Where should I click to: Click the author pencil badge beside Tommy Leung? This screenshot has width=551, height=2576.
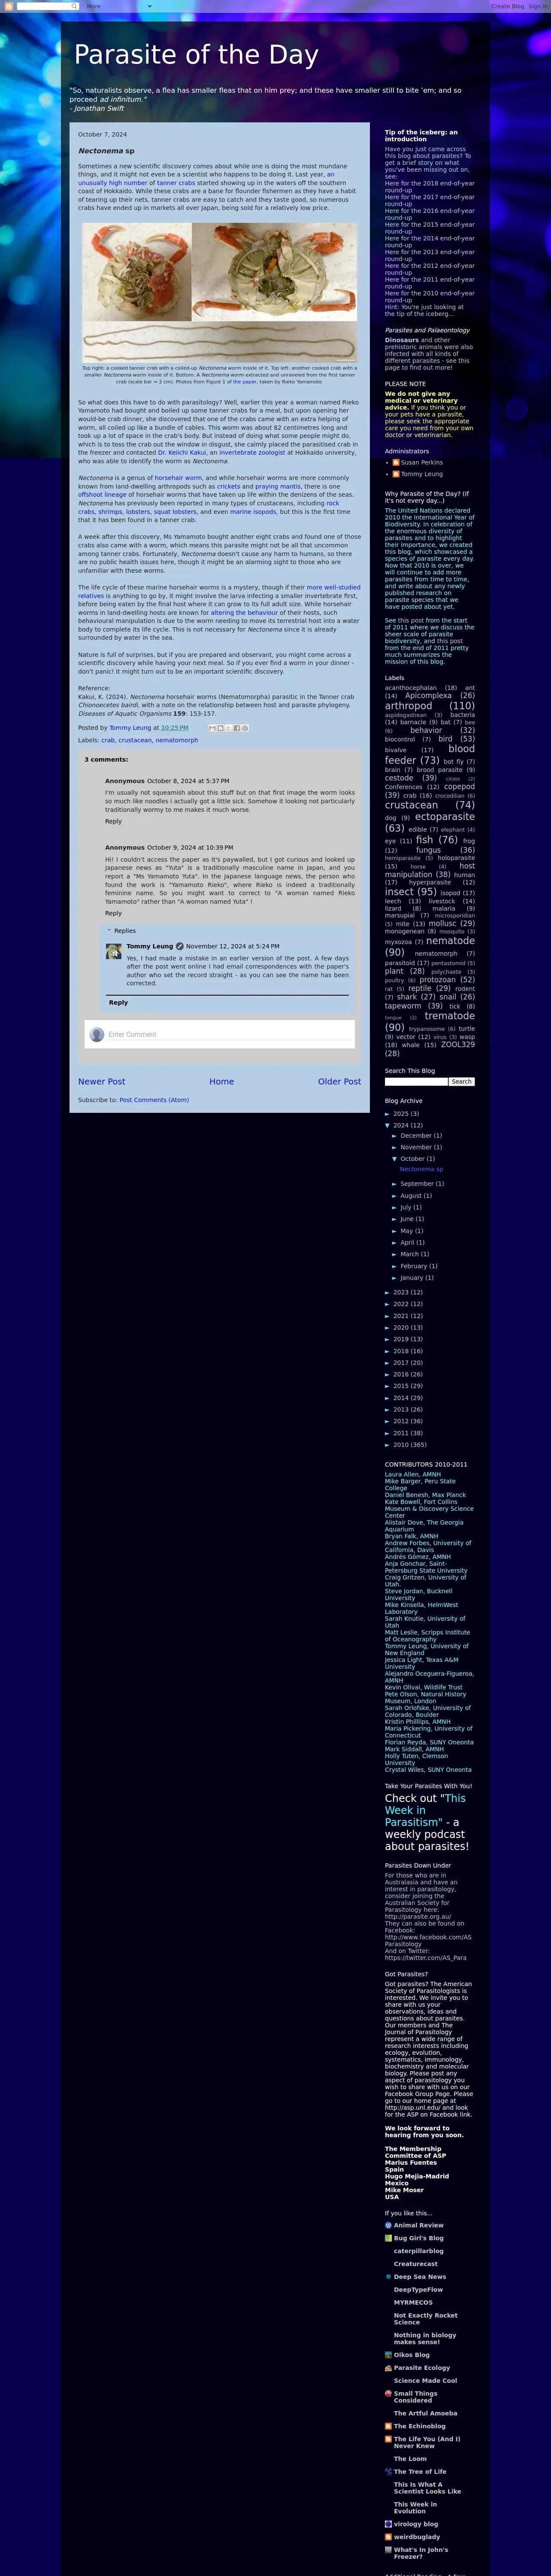pos(180,946)
